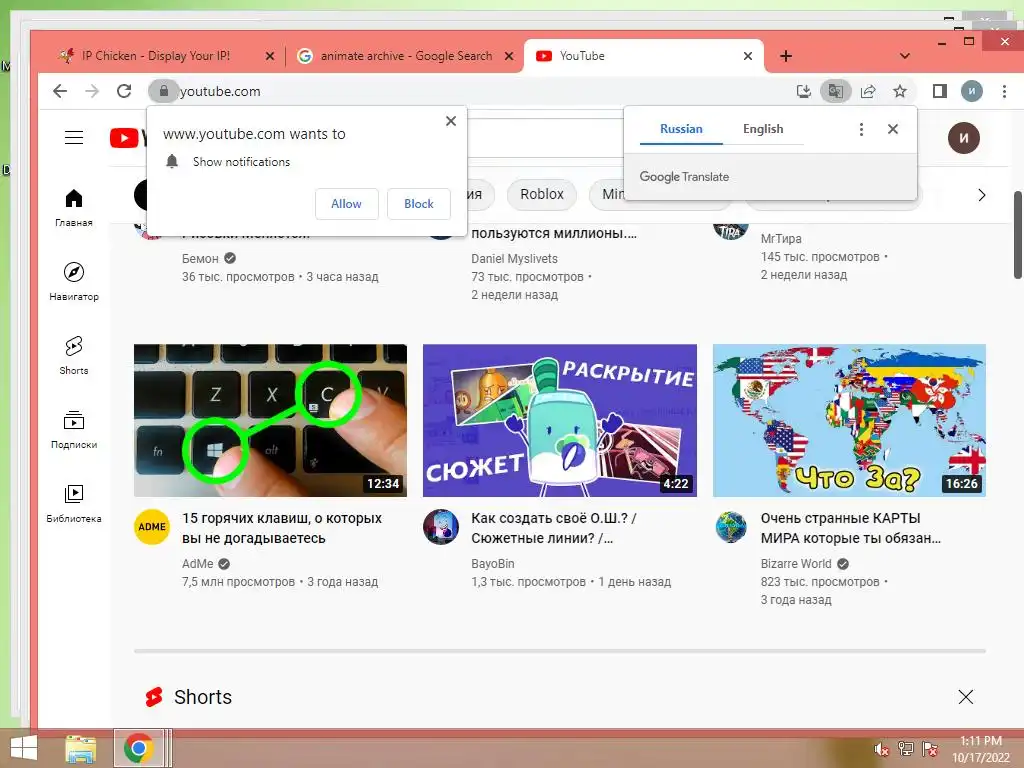Image resolution: width=1024 pixels, height=768 pixels.
Task: Open the keyboard hotkeys video thumbnail
Action: click(x=270, y=421)
